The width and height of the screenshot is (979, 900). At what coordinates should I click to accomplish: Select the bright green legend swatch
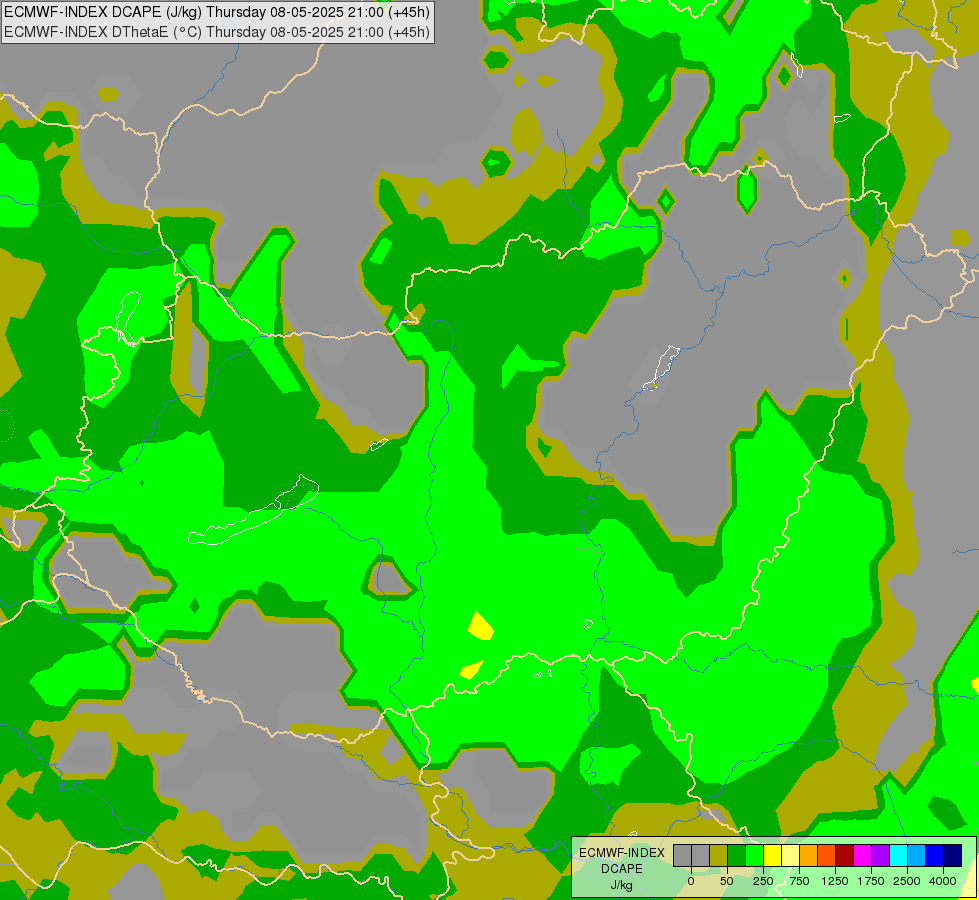click(755, 856)
